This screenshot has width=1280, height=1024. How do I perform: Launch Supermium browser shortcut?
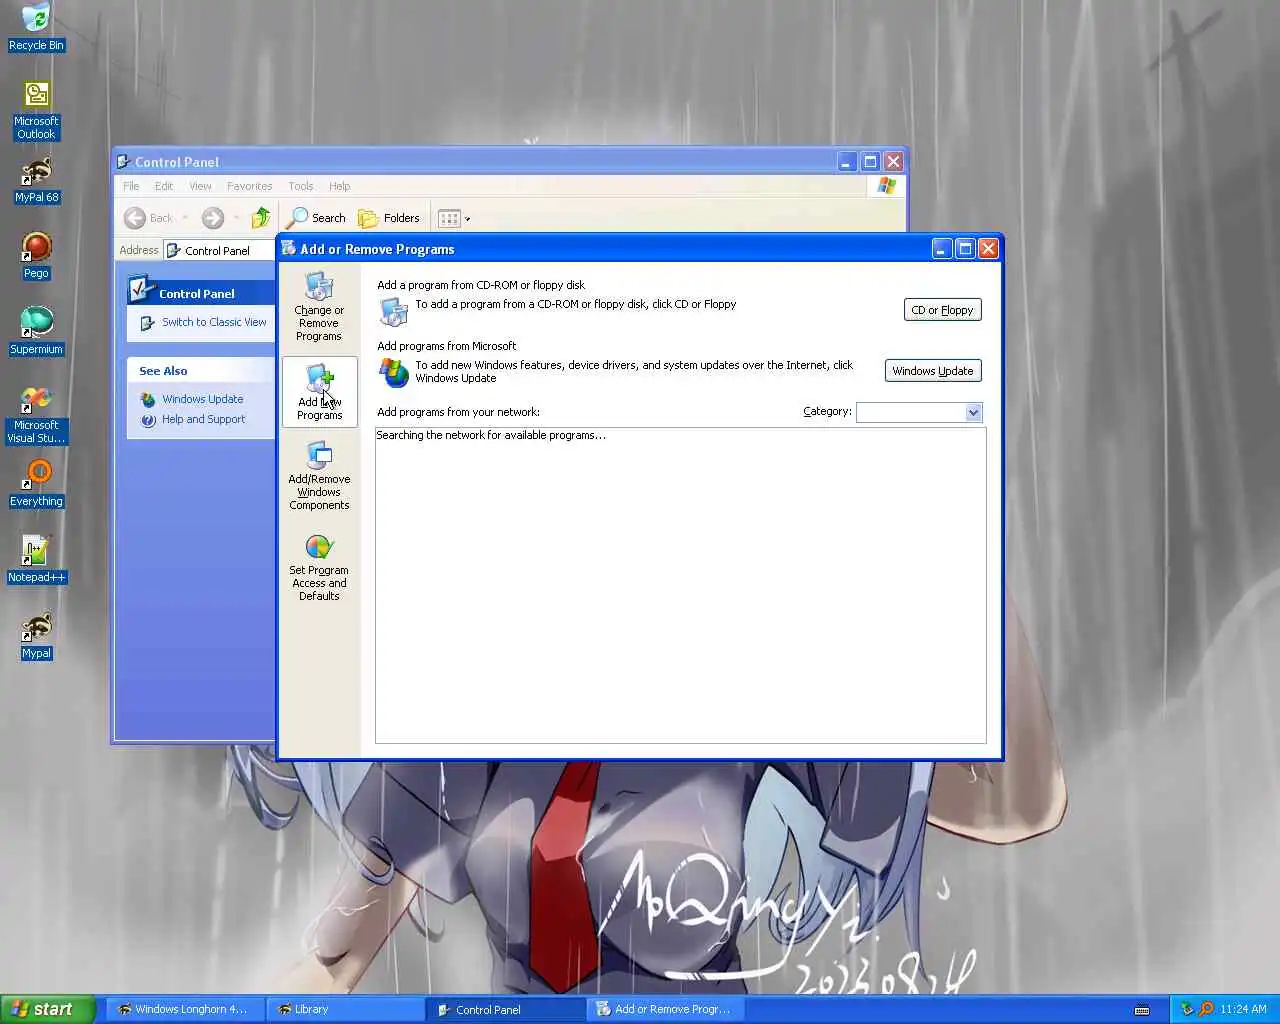pyautogui.click(x=36, y=332)
